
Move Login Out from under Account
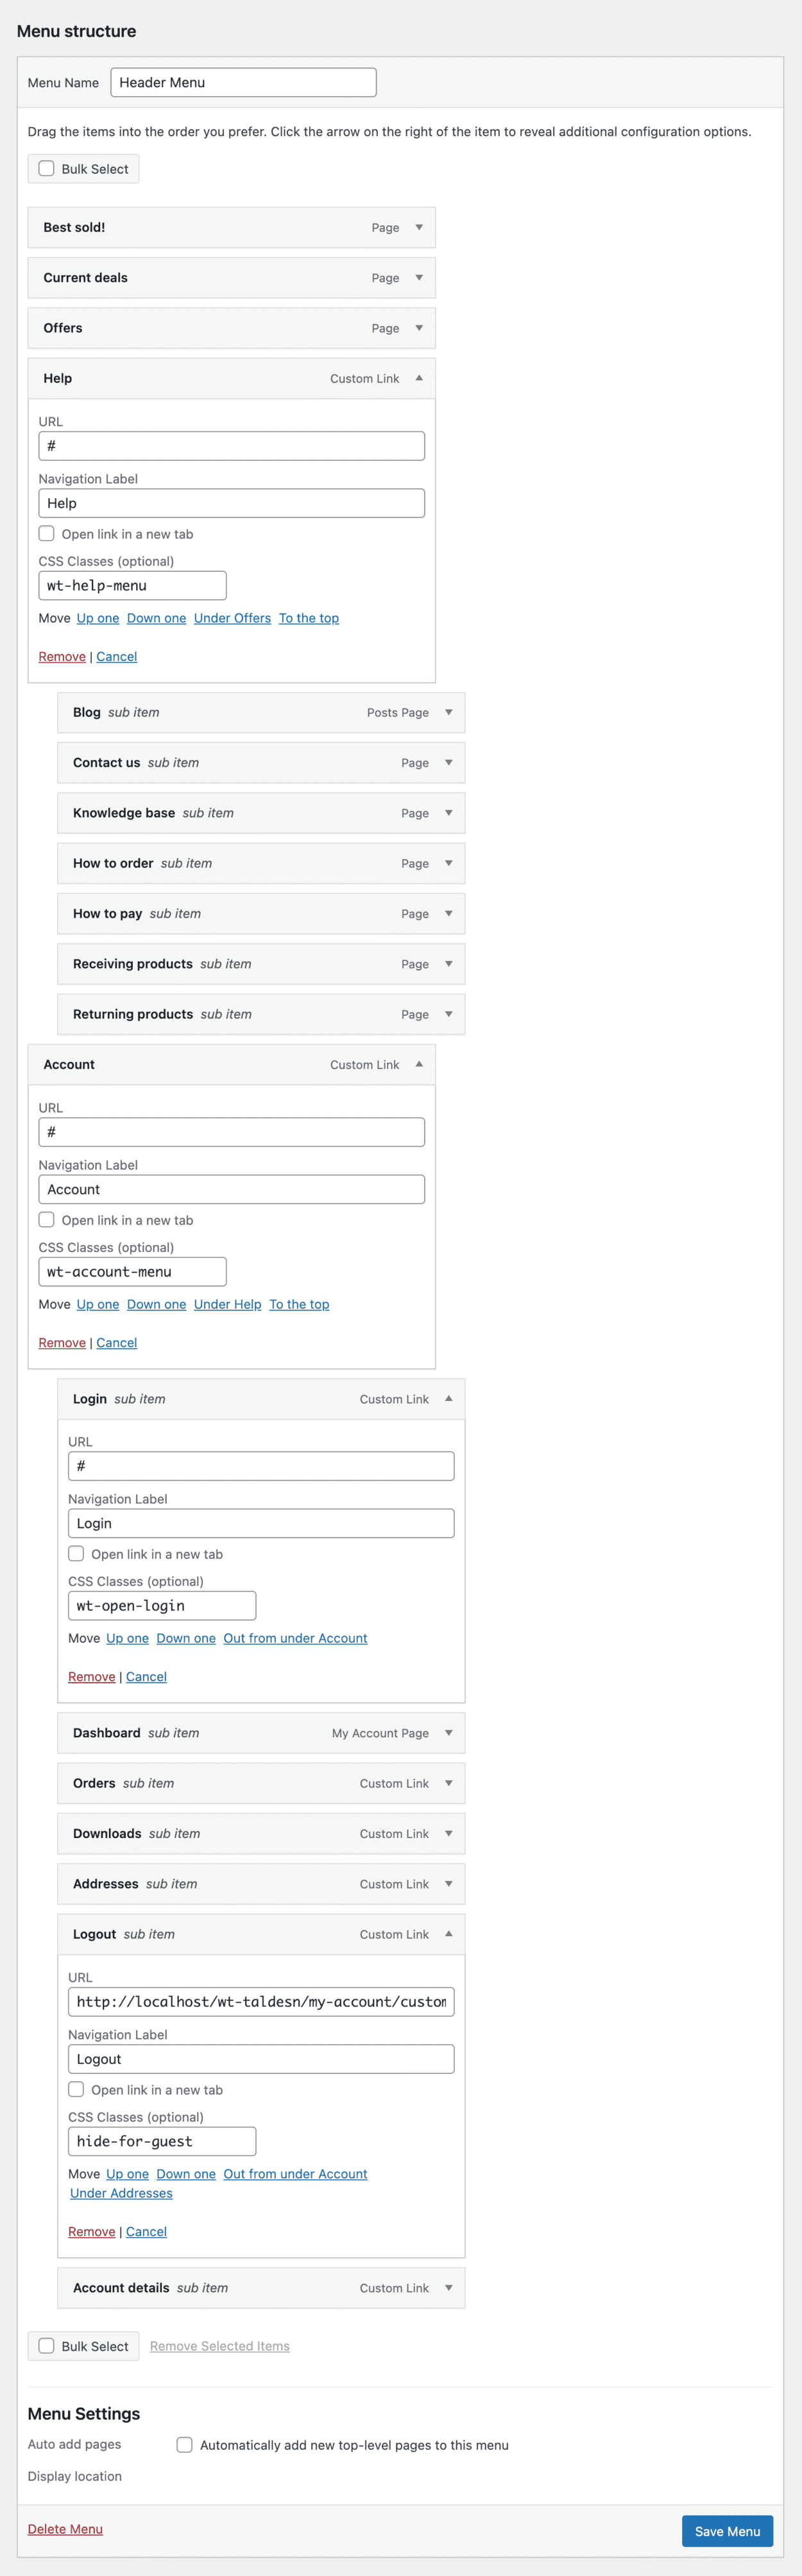click(x=295, y=1638)
